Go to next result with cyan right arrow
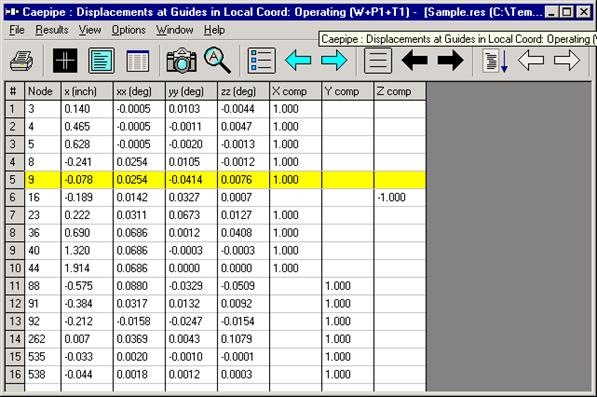This screenshot has width=597, height=397. [x=334, y=61]
